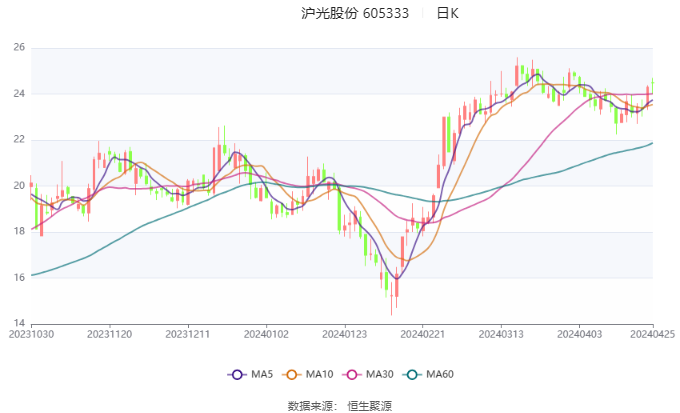
Task: Toggle the MA5 series label
Action: coord(262,374)
